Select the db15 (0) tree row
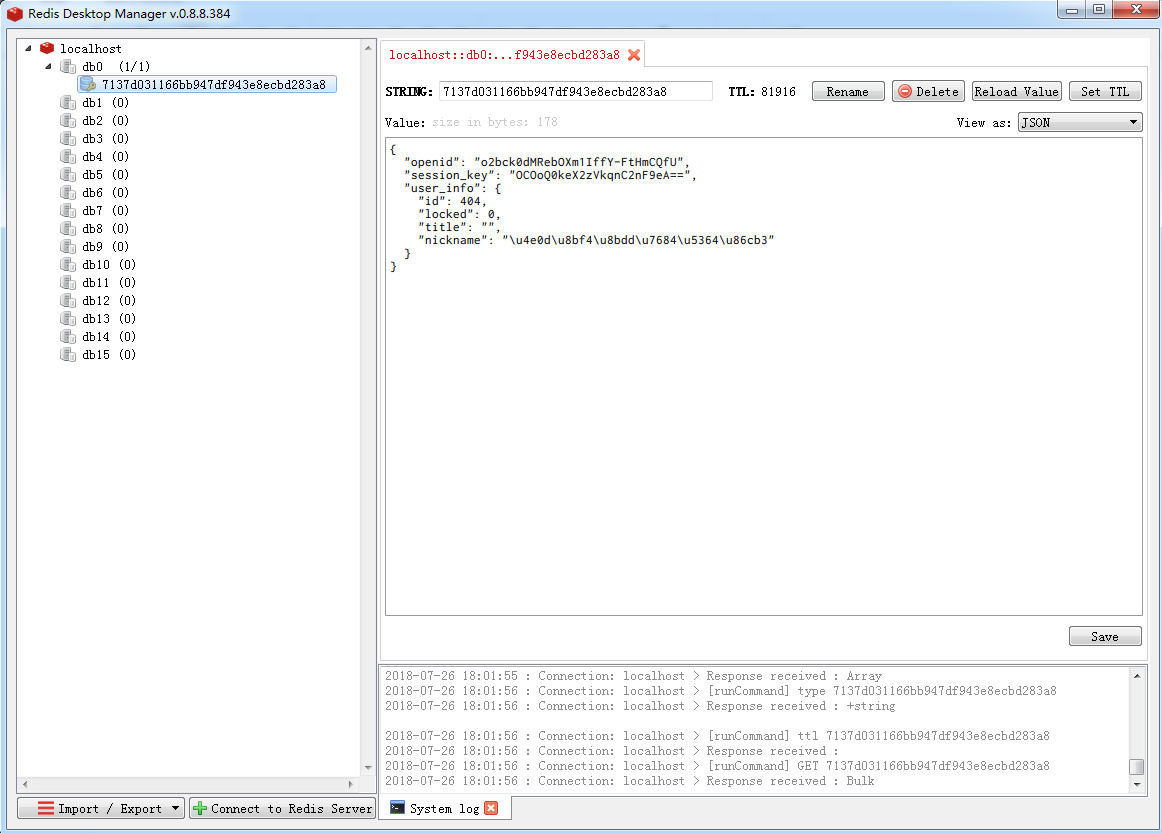Image resolution: width=1162 pixels, height=833 pixels. (109, 355)
